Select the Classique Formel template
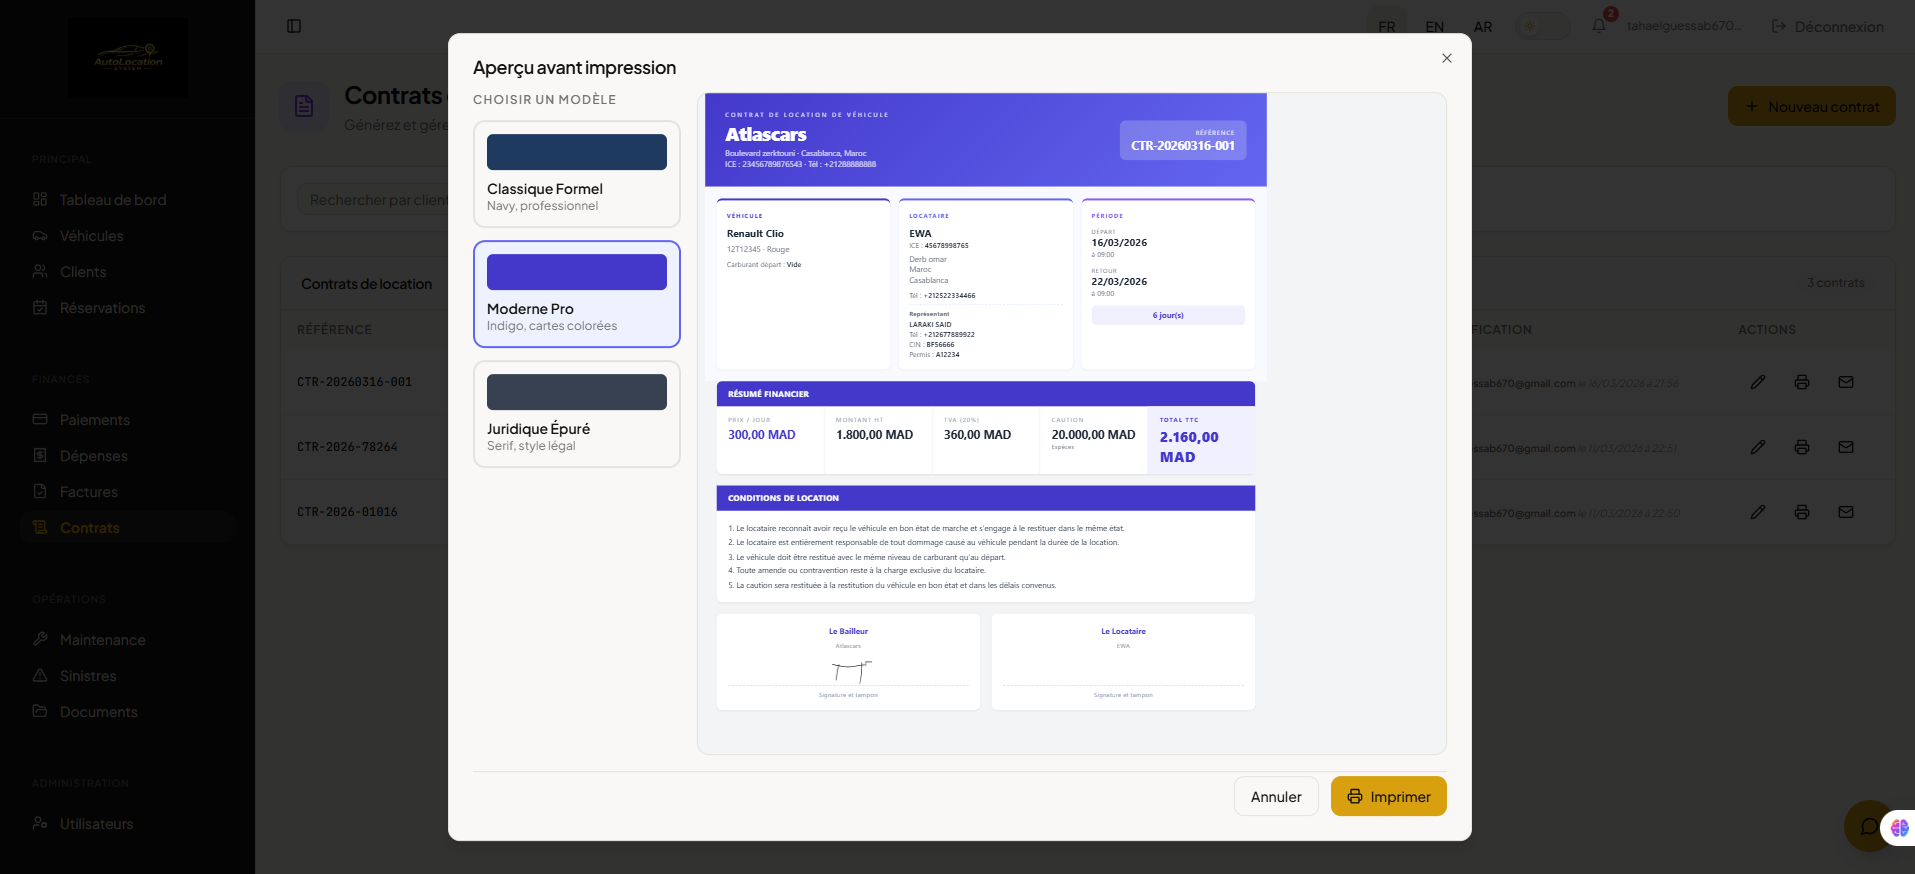The image size is (1915, 874). 577,174
